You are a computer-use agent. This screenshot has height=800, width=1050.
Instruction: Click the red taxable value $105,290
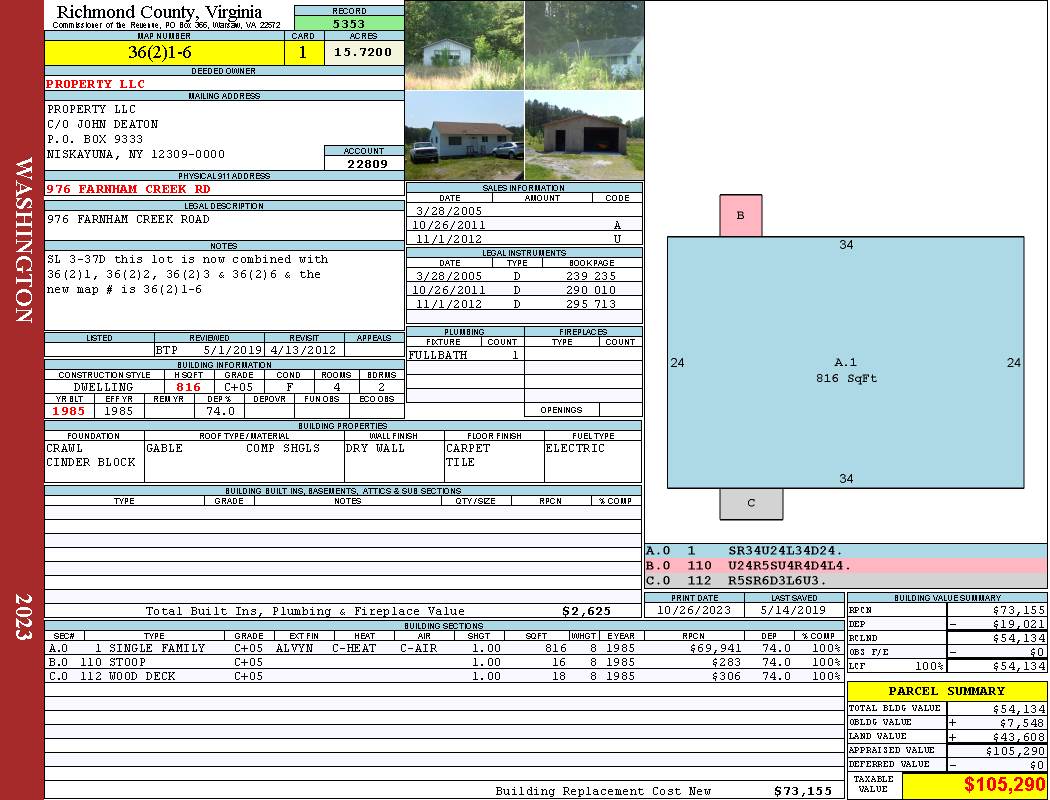click(1004, 785)
